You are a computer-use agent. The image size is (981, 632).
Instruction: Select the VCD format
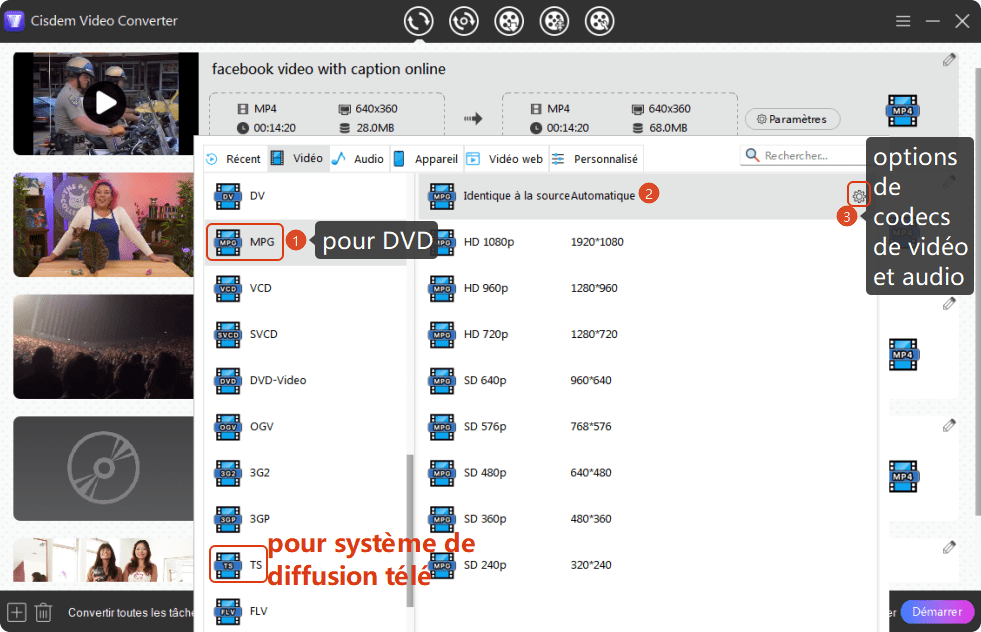pyautogui.click(x=305, y=288)
